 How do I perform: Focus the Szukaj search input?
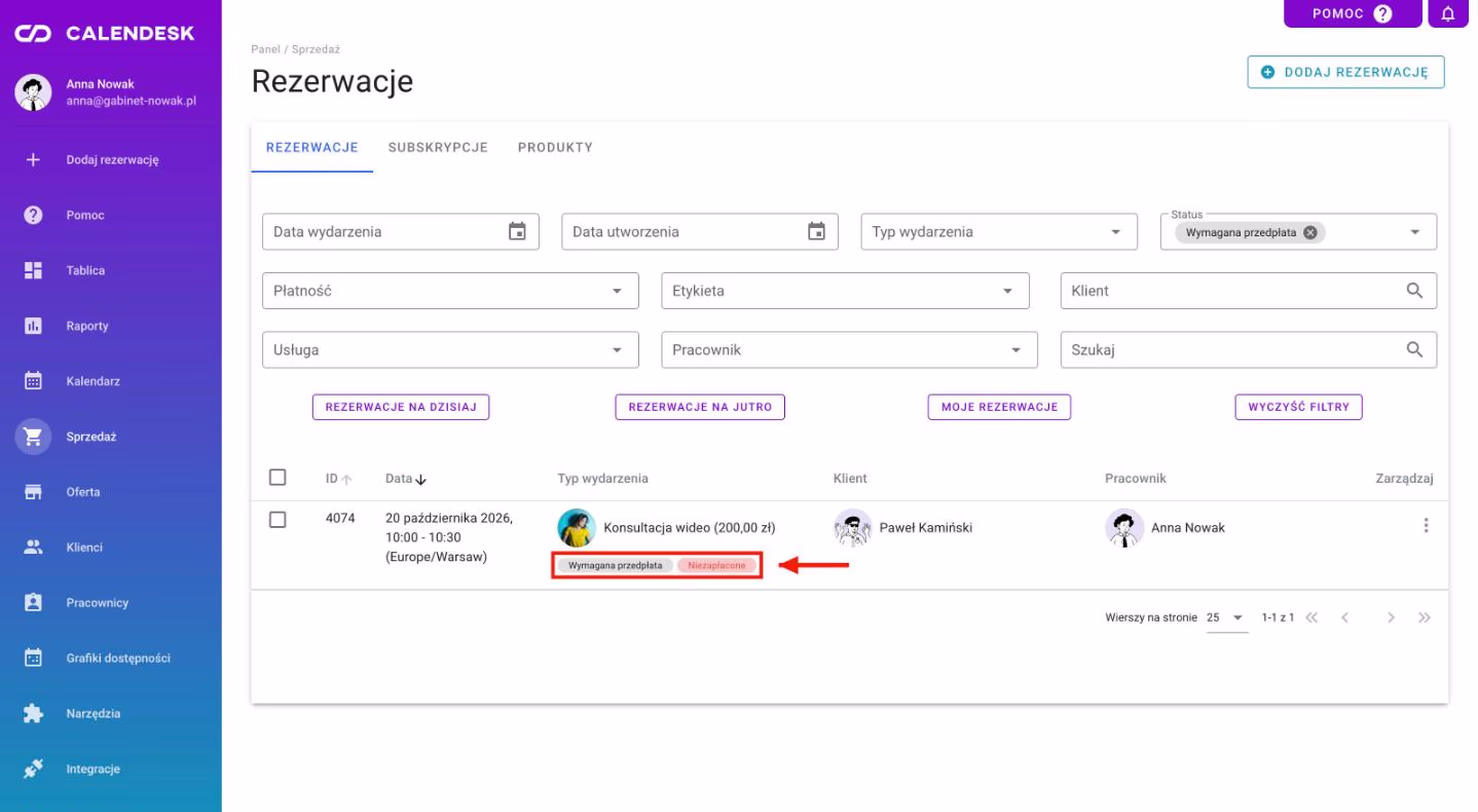[1249, 350]
